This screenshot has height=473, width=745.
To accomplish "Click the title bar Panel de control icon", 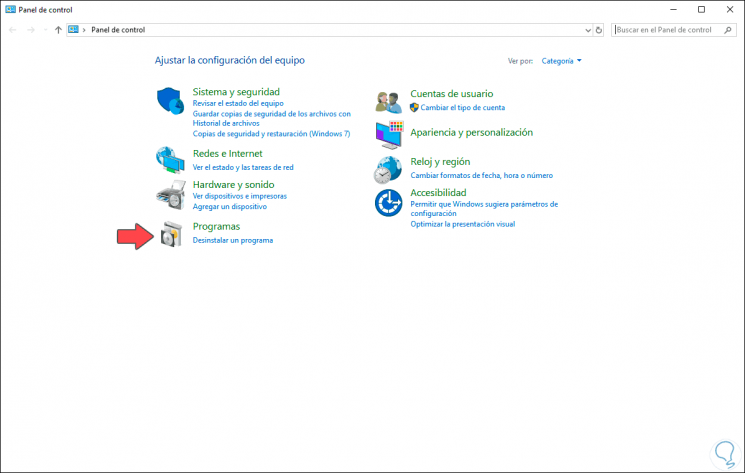I will pyautogui.click(x=10, y=9).
